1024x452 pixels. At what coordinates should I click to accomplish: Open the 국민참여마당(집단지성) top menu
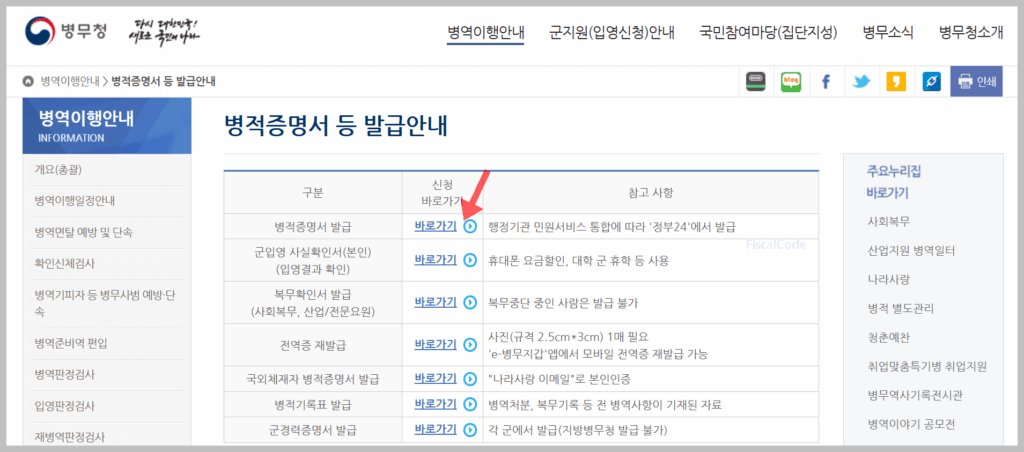tap(768, 32)
